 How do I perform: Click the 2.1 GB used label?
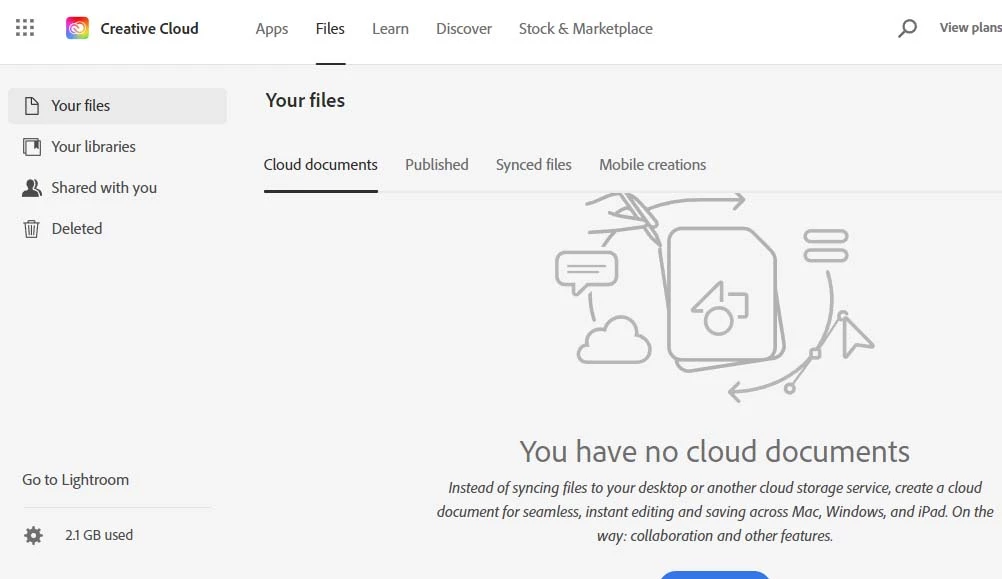[x=99, y=535]
